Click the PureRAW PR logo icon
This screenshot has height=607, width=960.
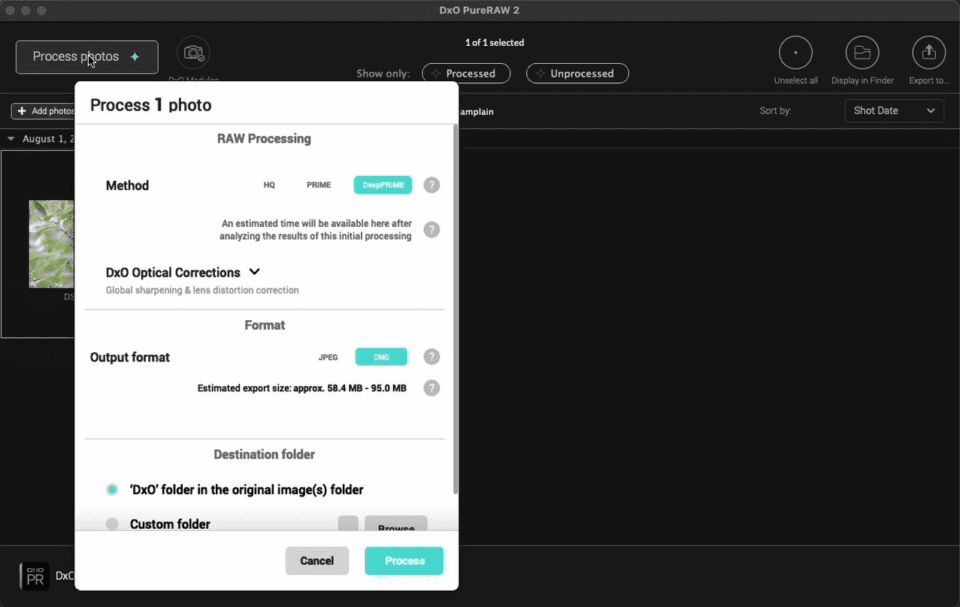34,576
